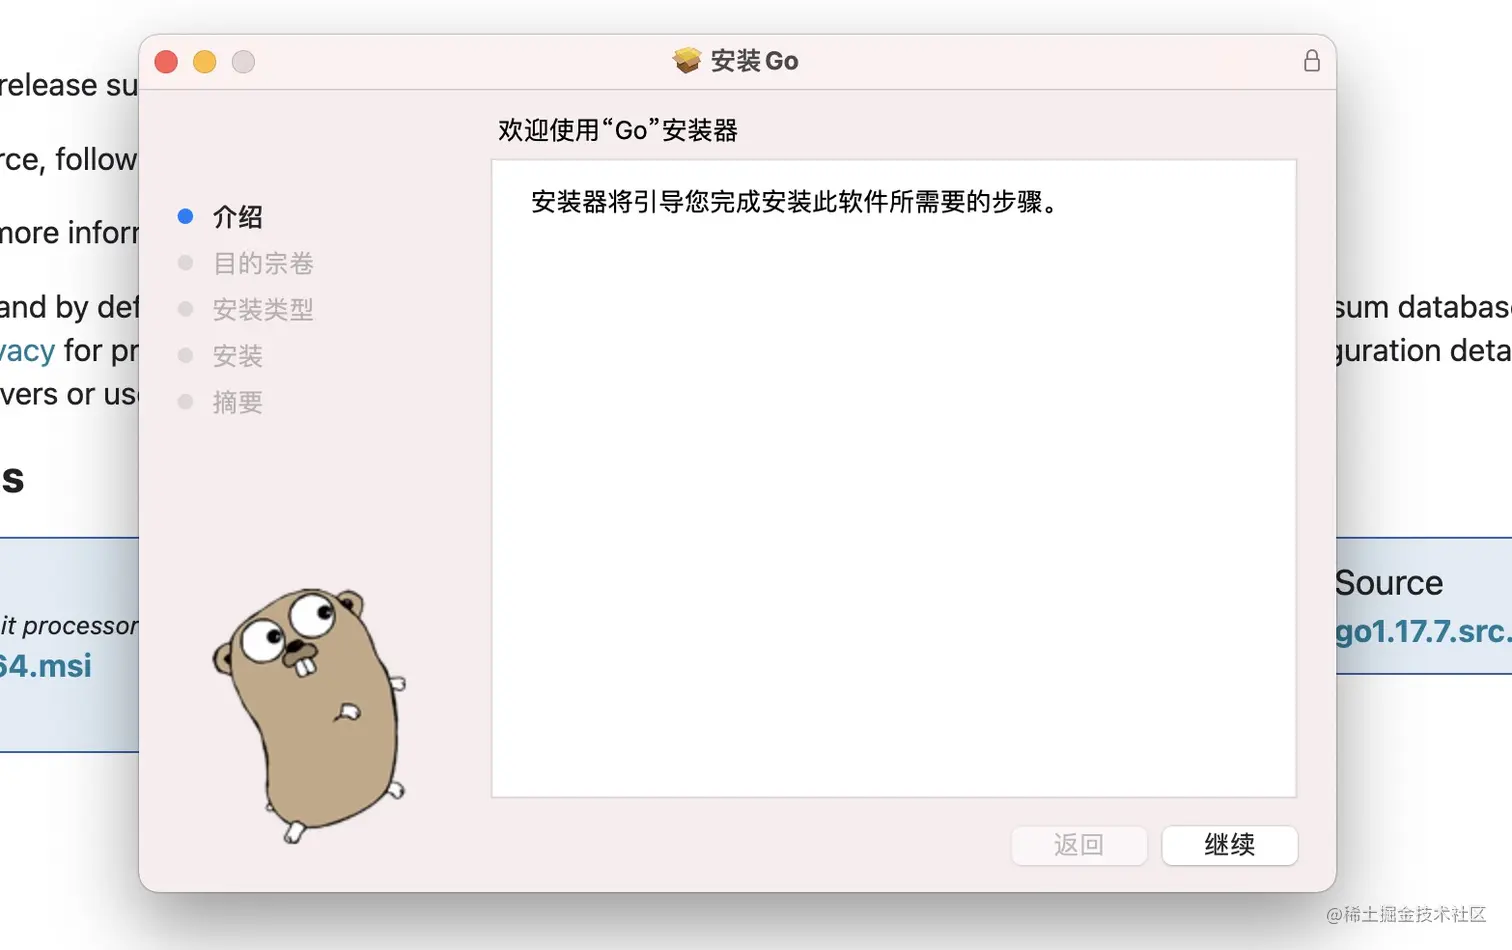Close the Go installer window

[166, 62]
